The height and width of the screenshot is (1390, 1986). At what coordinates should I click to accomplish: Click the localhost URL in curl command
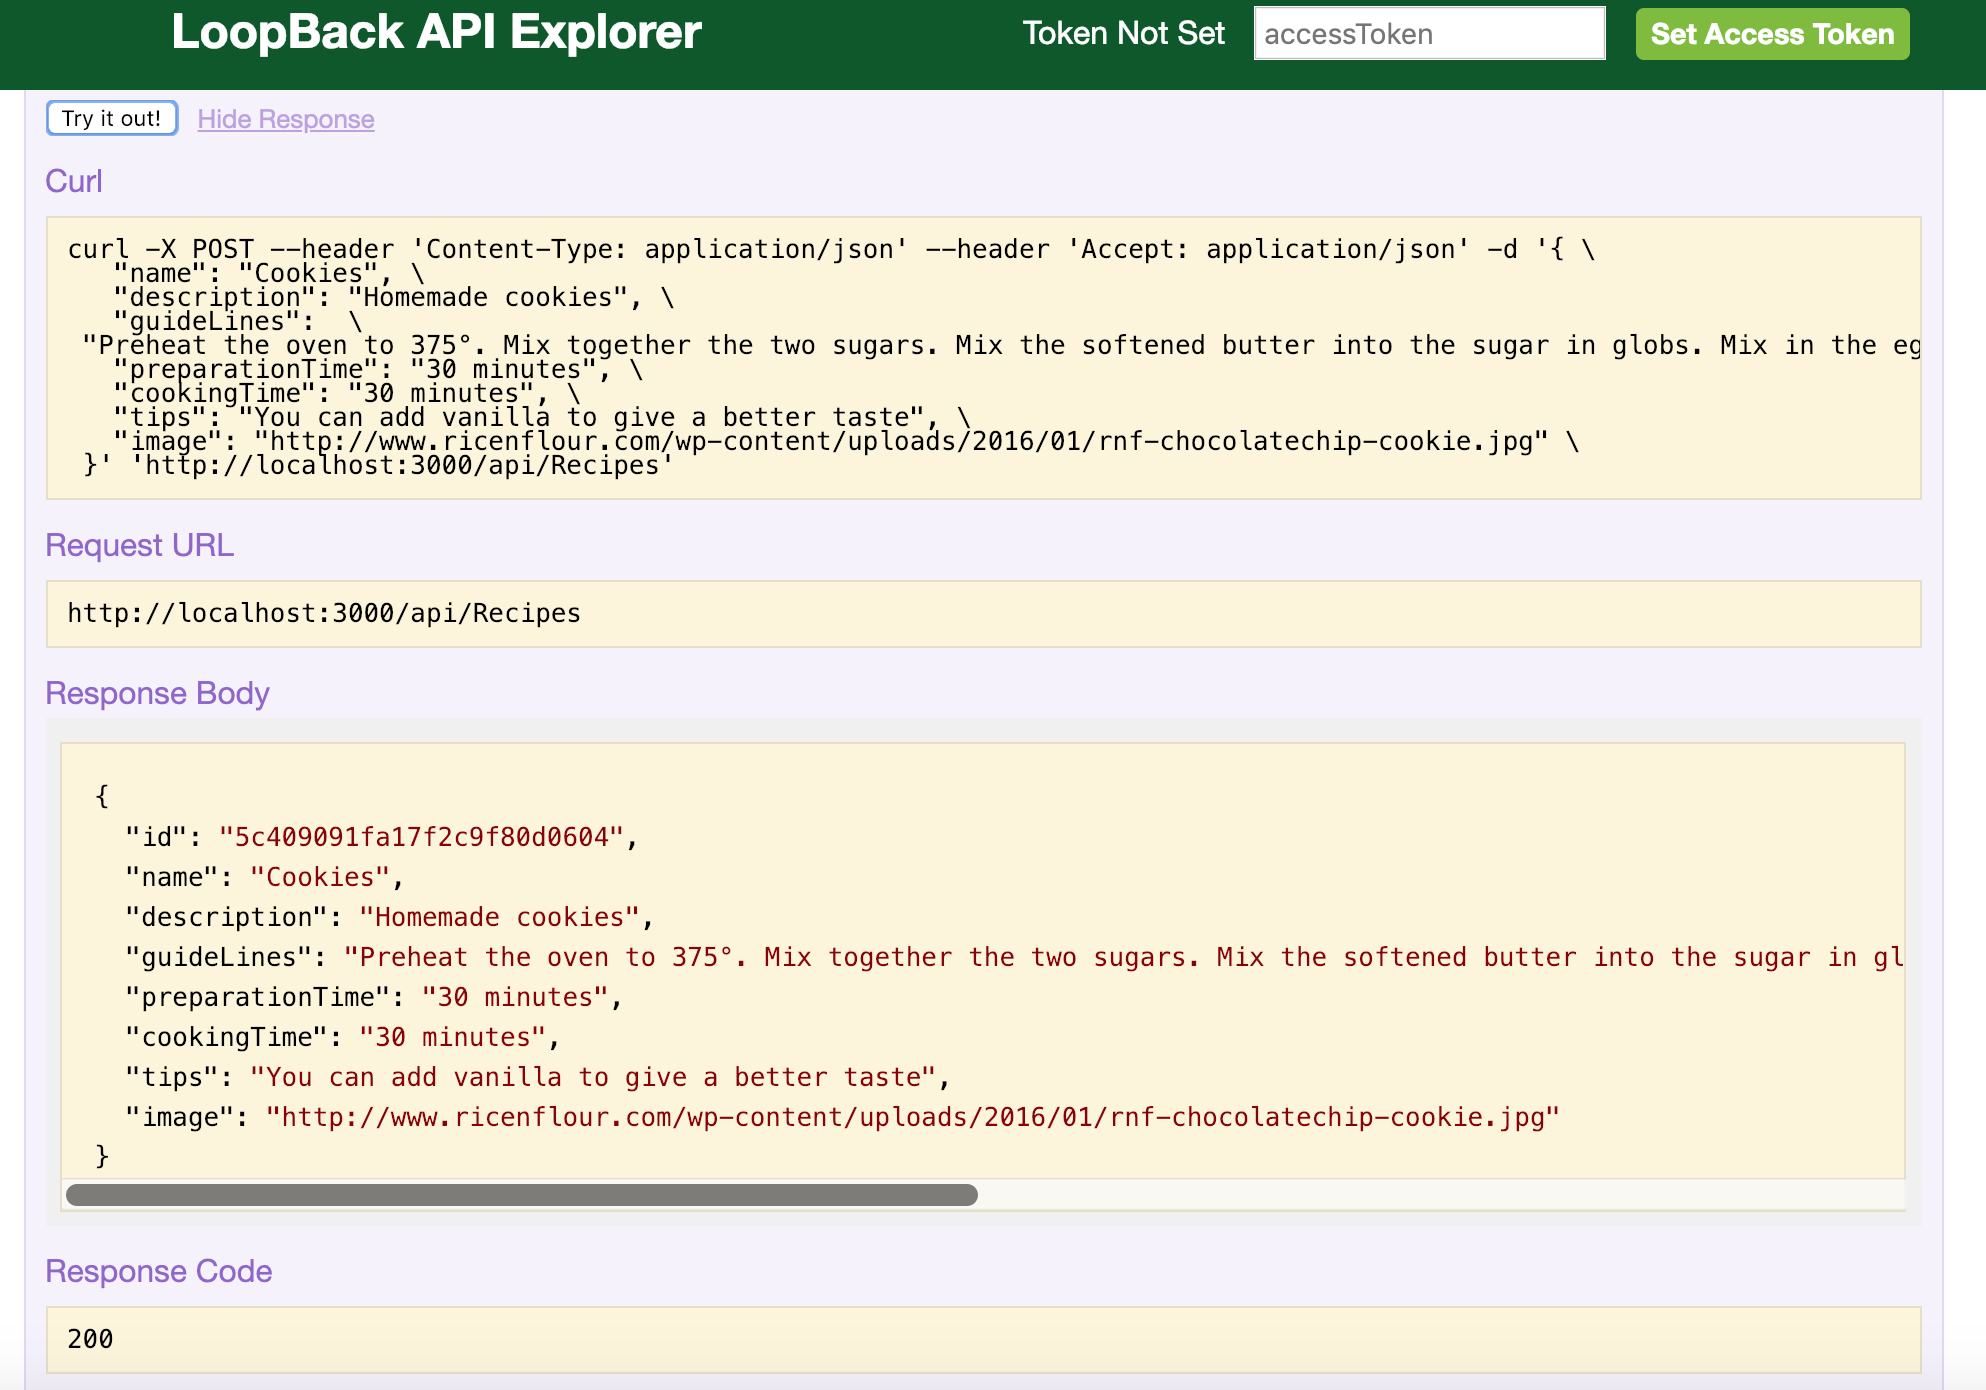click(401, 466)
